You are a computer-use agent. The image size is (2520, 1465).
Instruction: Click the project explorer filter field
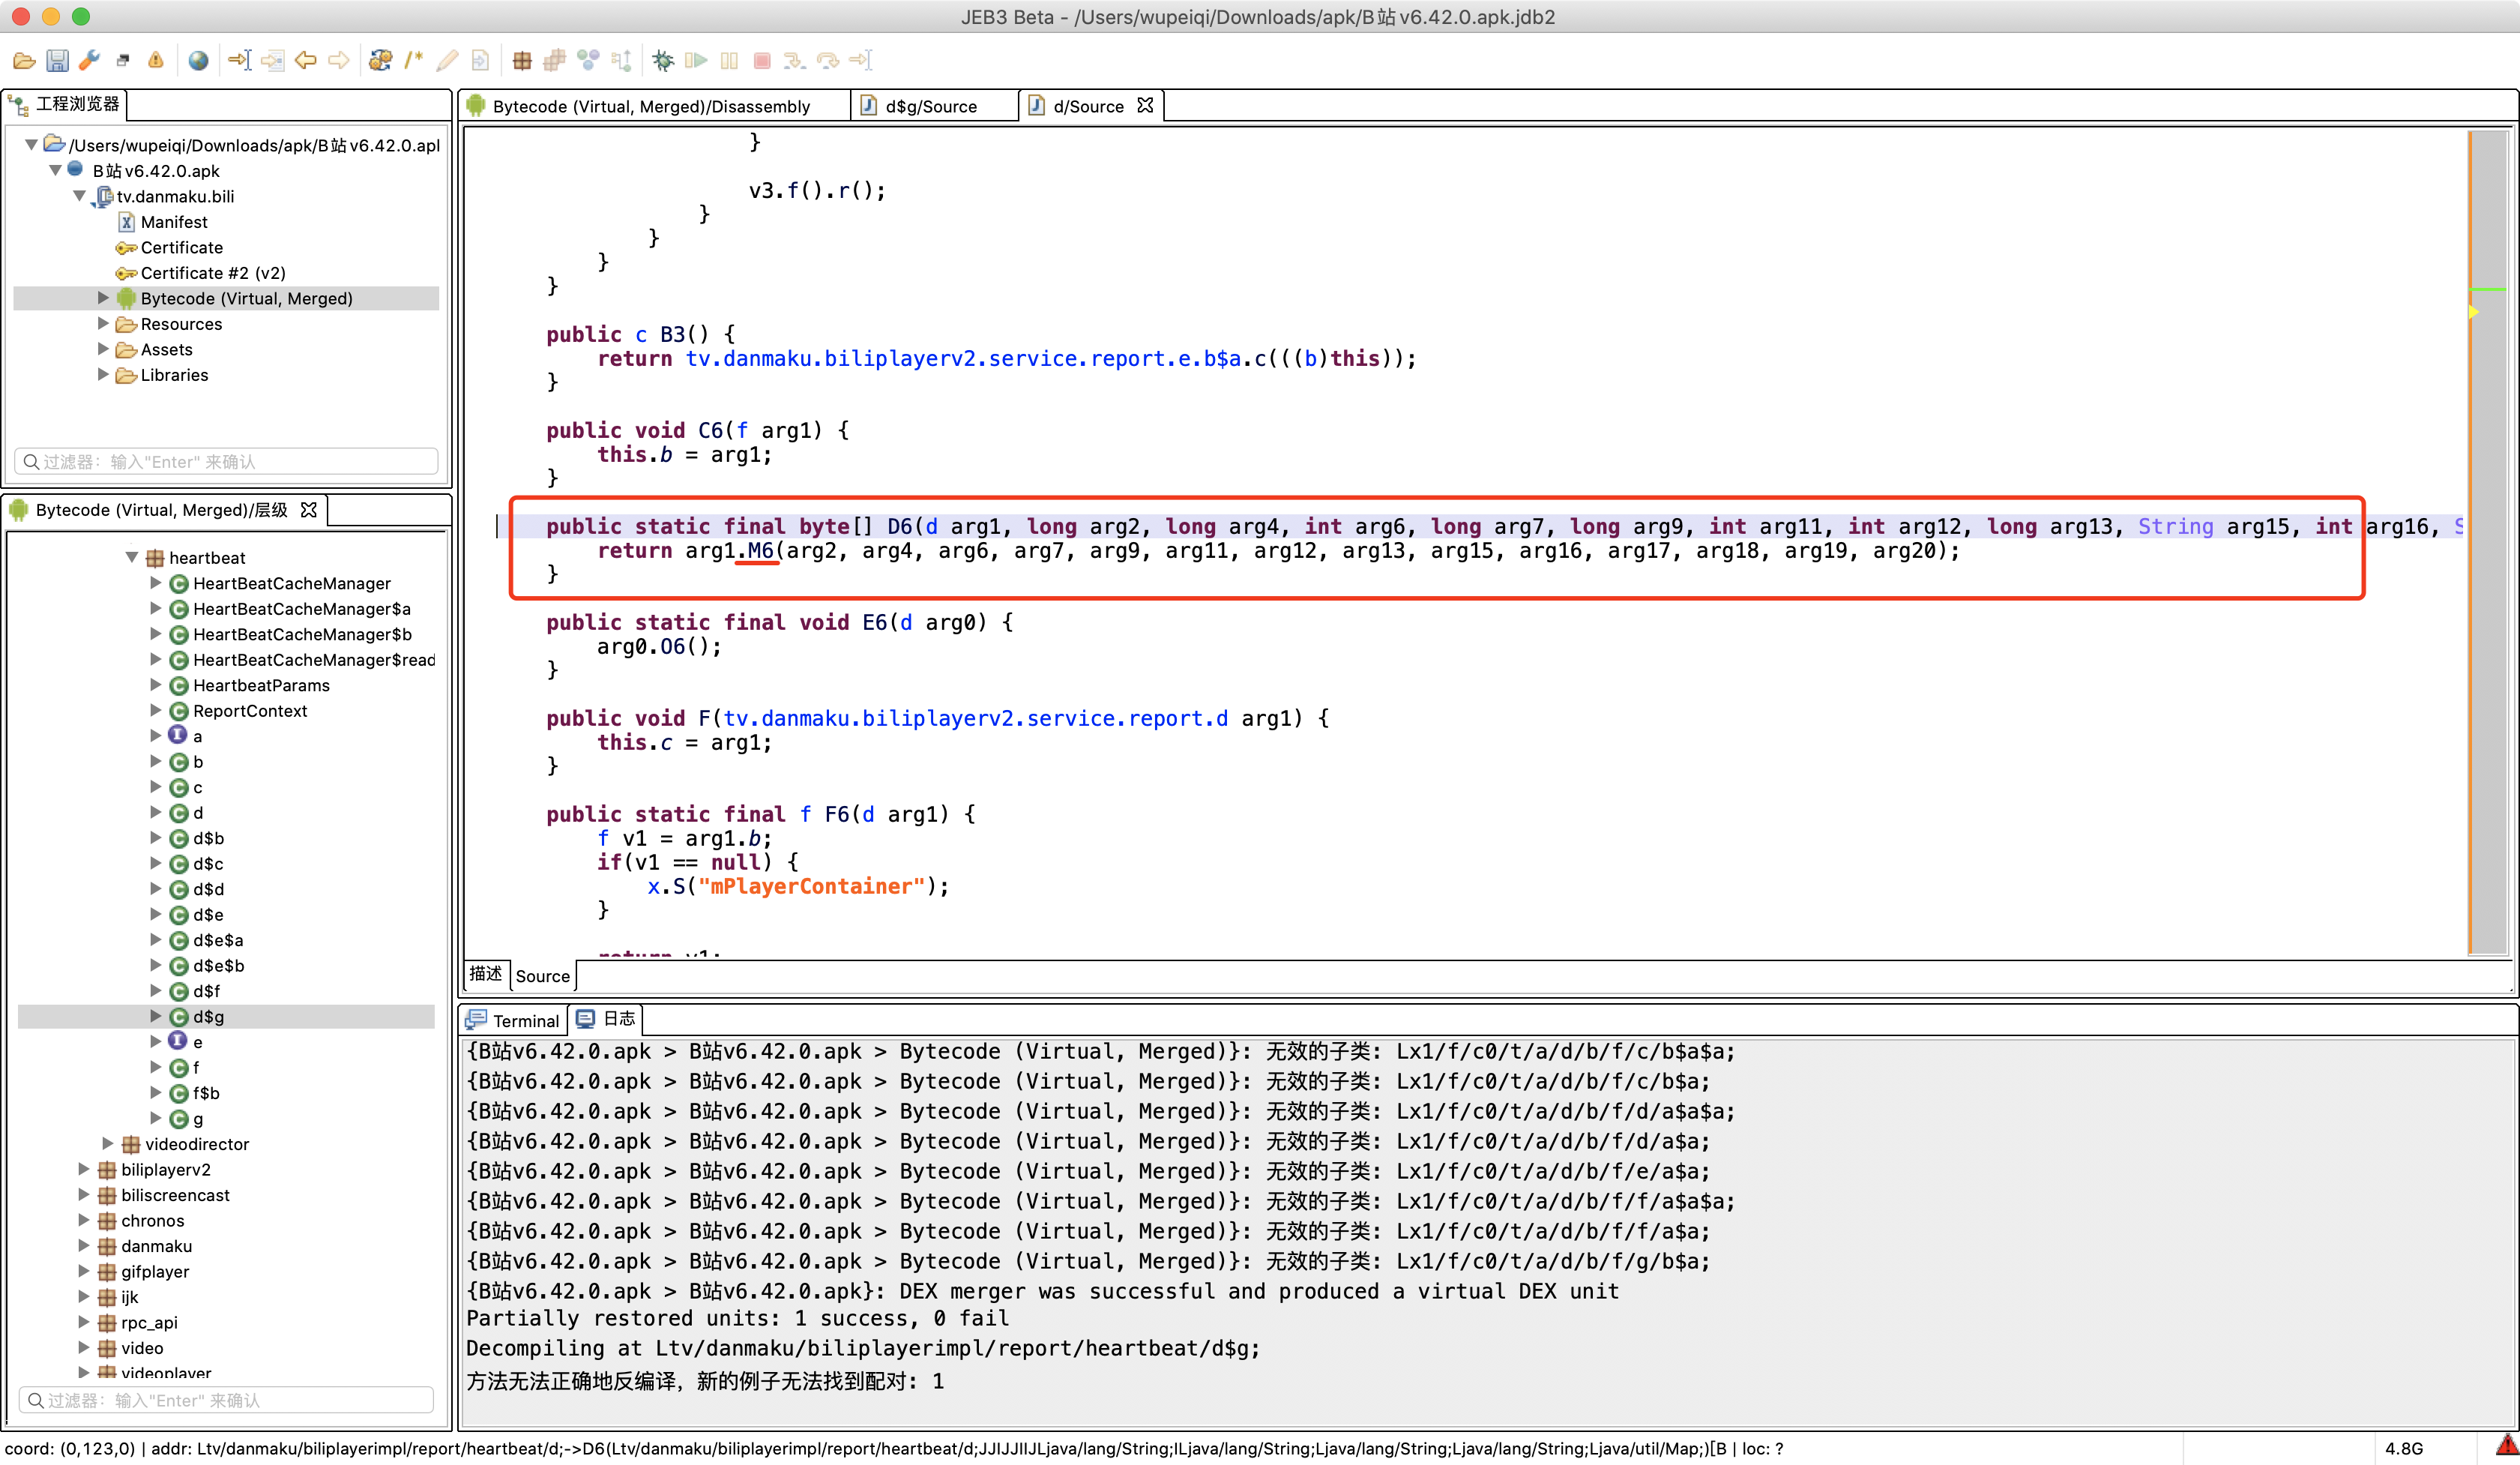tap(228, 461)
